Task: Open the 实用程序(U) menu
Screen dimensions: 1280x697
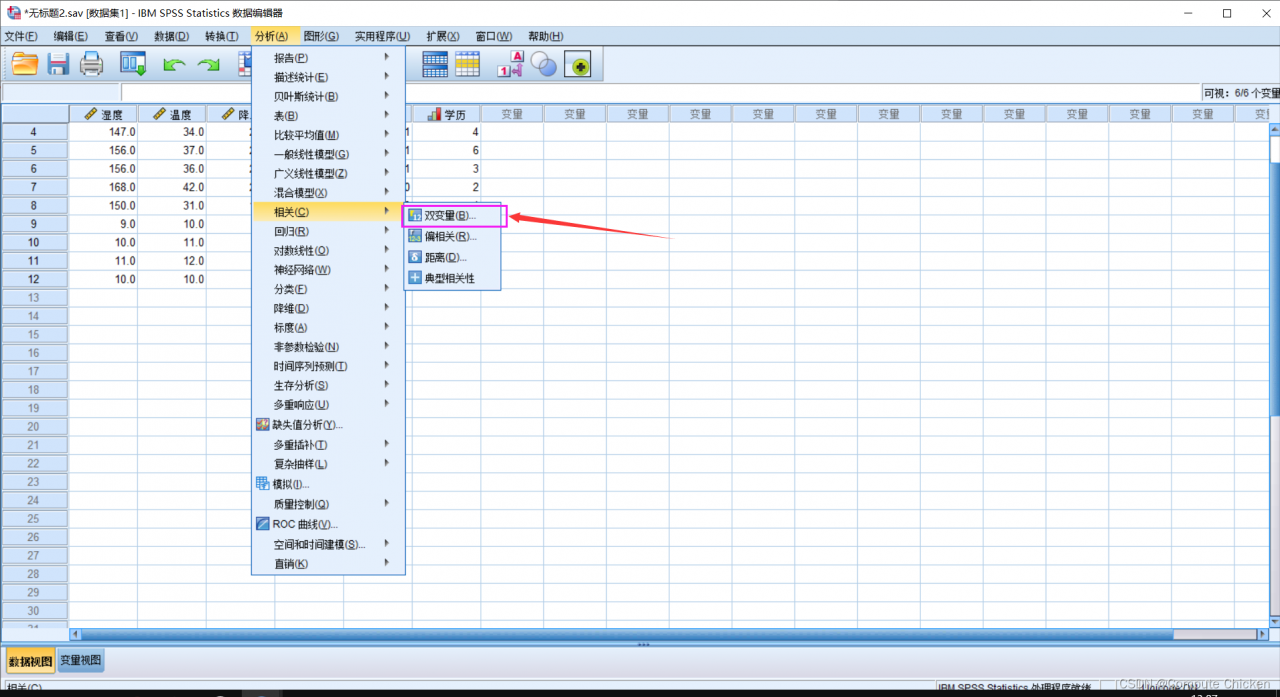Action: [x=382, y=36]
